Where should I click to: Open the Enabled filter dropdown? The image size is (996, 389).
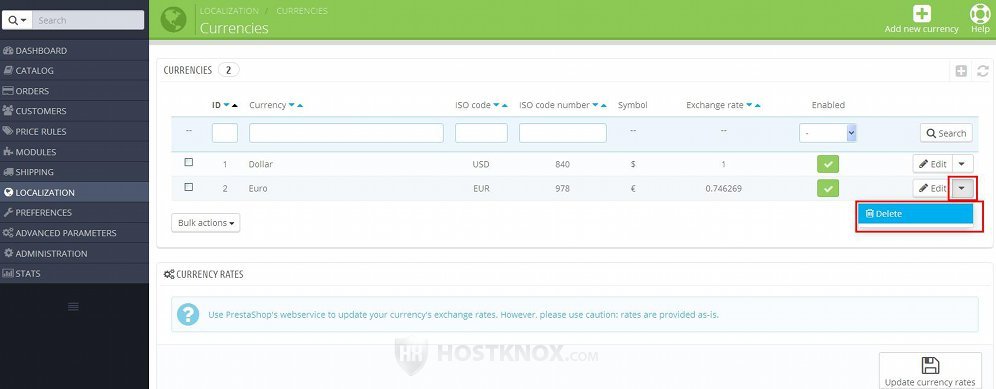point(828,133)
